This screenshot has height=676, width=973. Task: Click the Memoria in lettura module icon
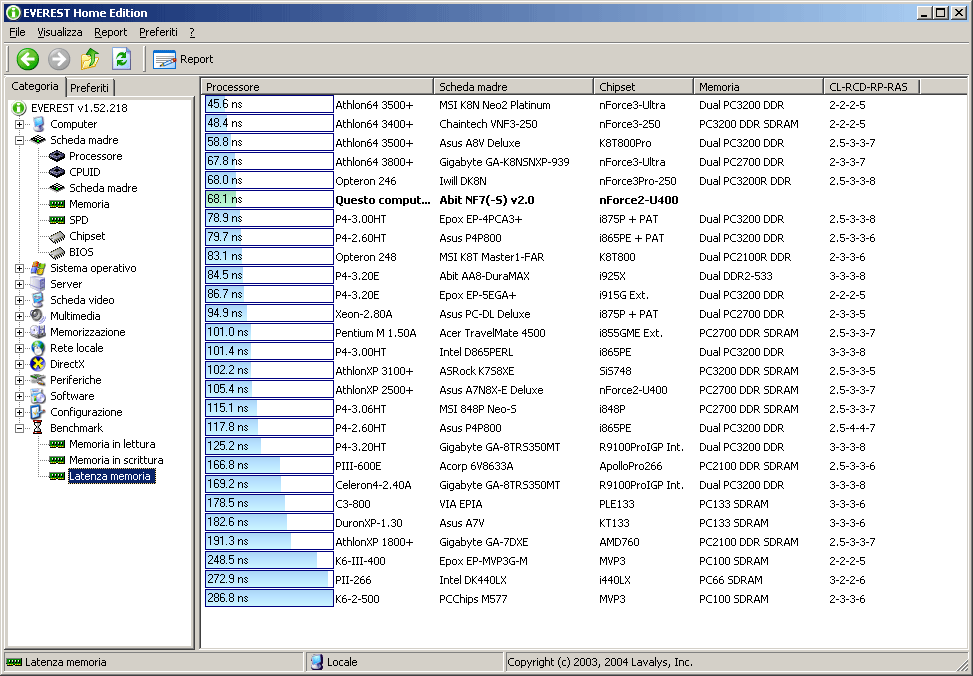pos(57,444)
